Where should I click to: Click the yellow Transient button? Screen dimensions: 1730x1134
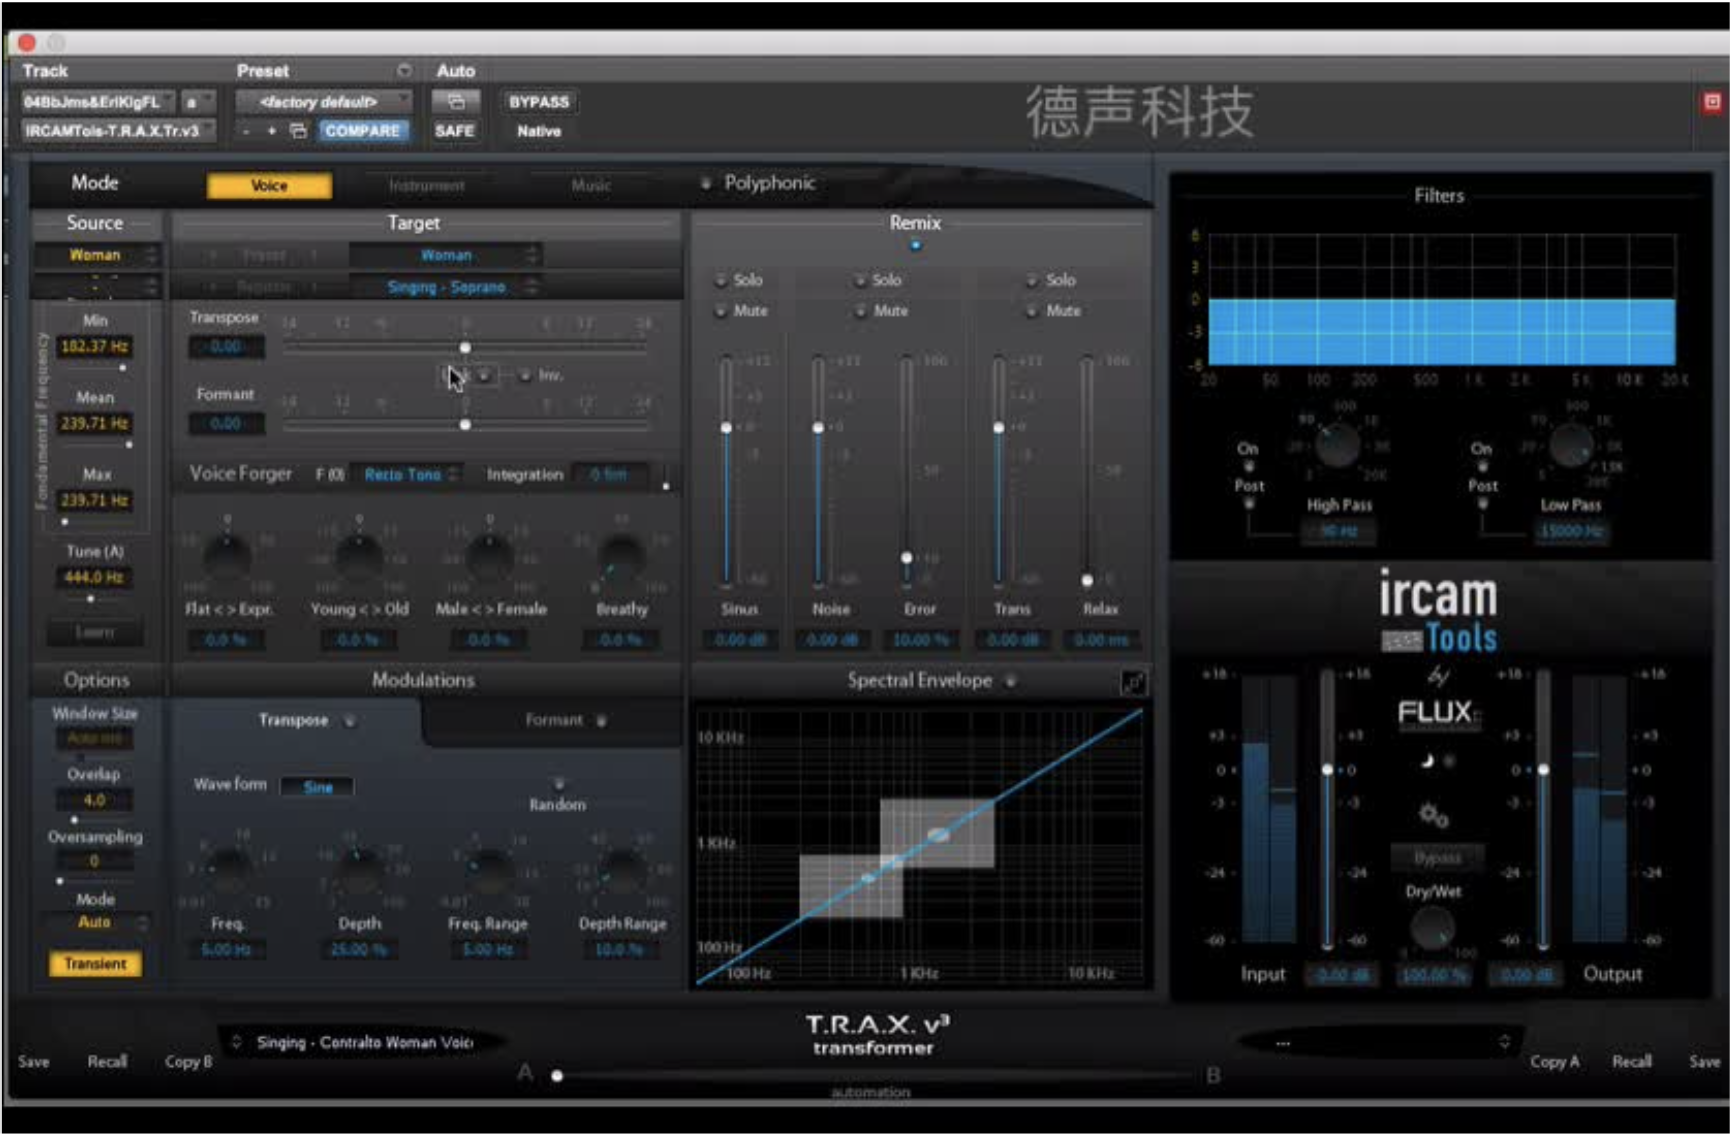[x=96, y=964]
